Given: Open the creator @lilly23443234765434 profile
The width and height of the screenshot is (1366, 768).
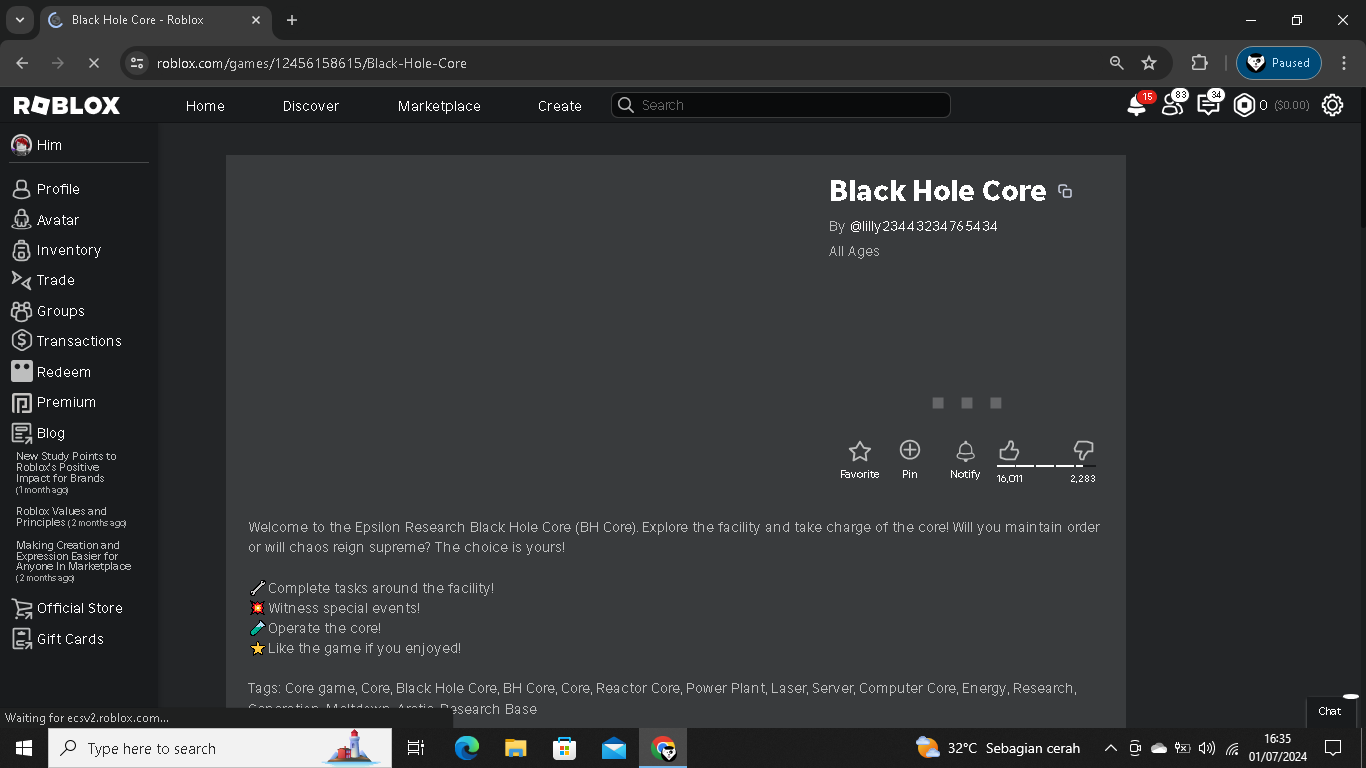Looking at the screenshot, I should click(x=923, y=226).
